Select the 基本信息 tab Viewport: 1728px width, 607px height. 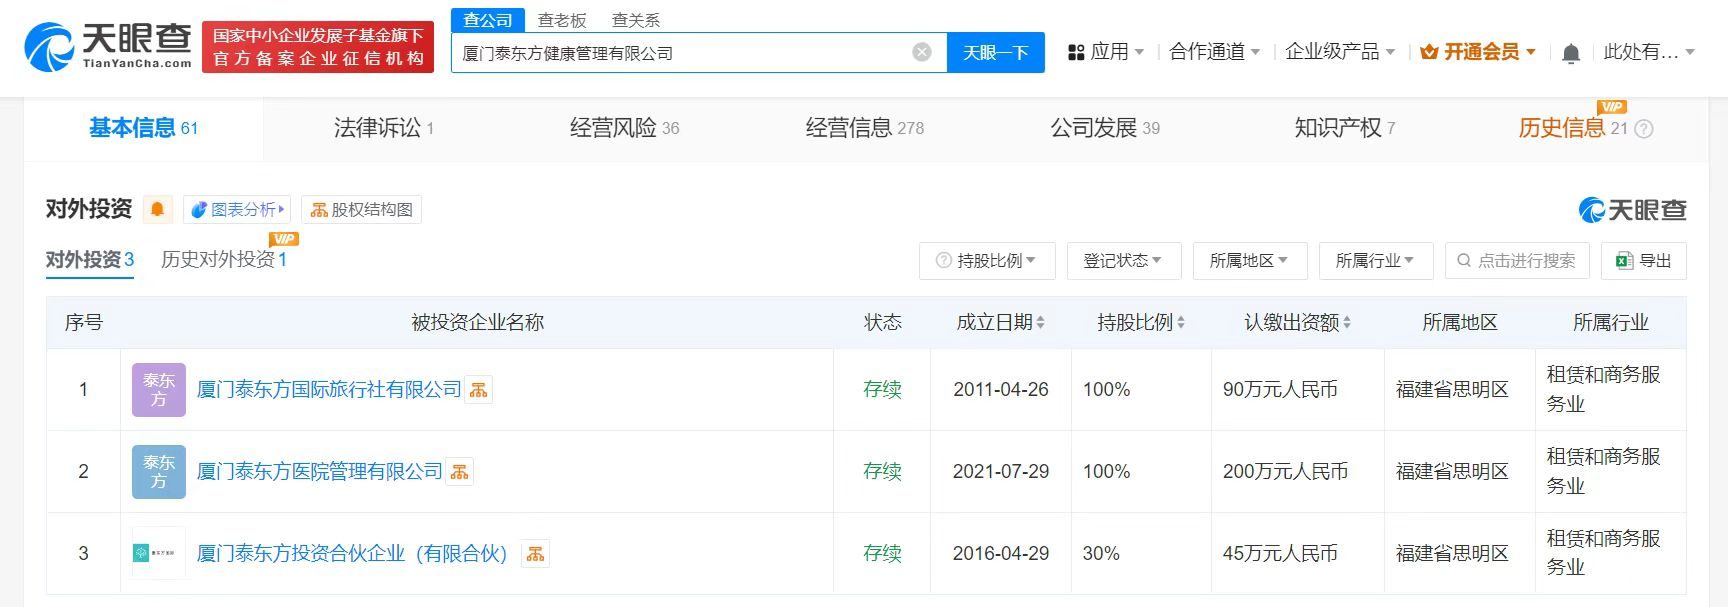(x=144, y=128)
